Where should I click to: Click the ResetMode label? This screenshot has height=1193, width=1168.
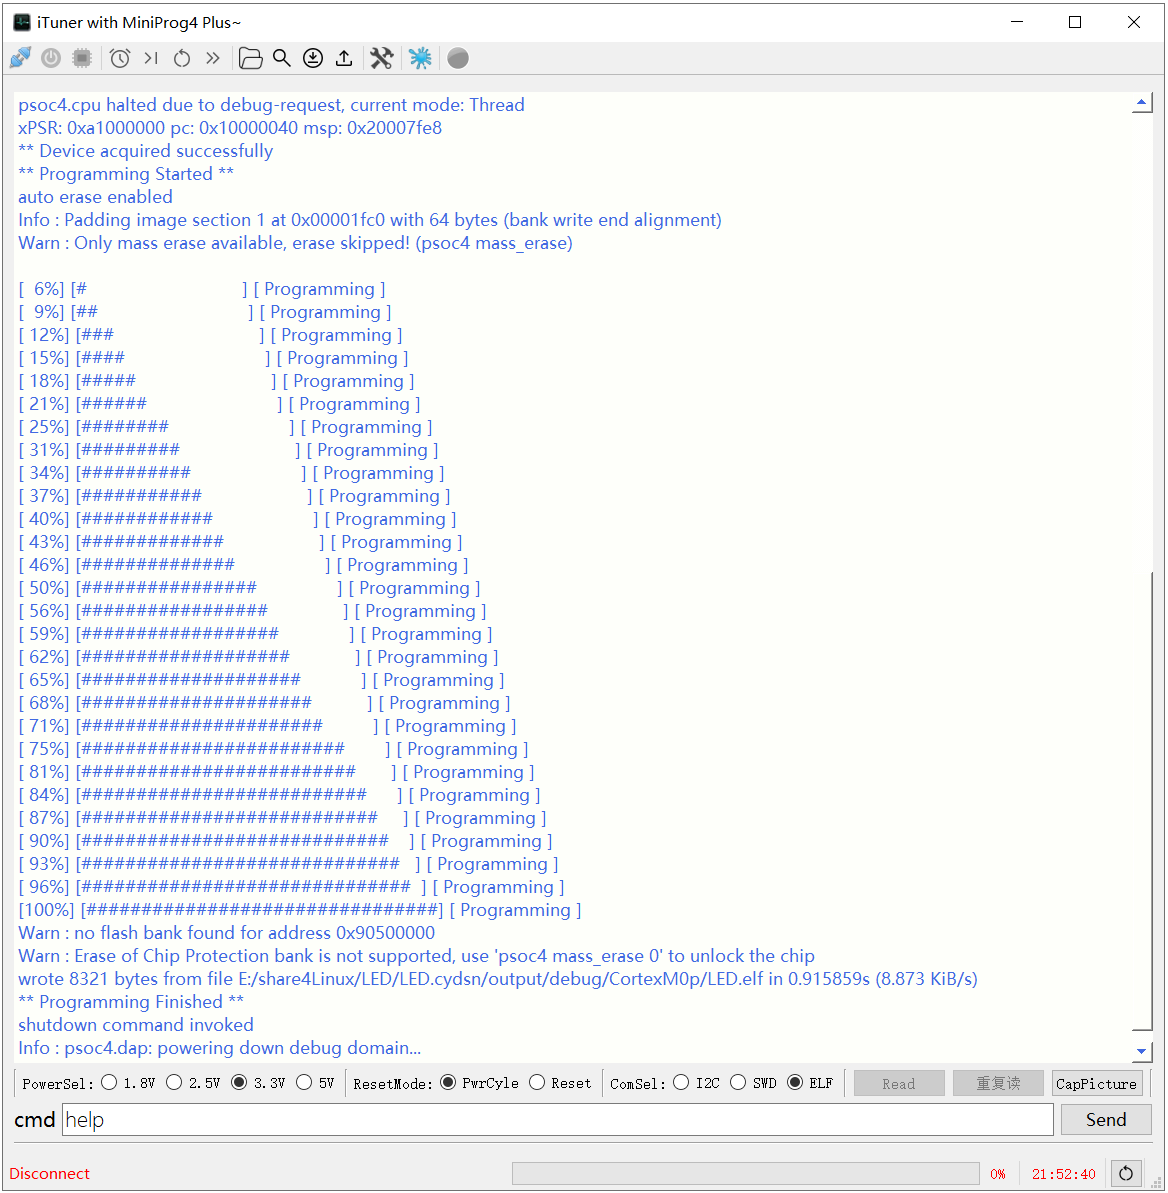393,1083
